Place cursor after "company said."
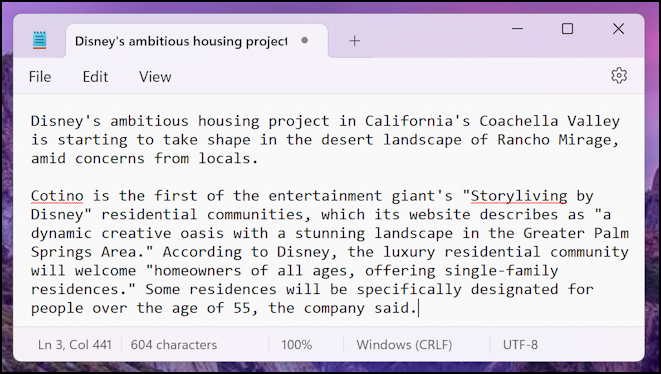The height and width of the screenshot is (374, 661). tap(418, 308)
